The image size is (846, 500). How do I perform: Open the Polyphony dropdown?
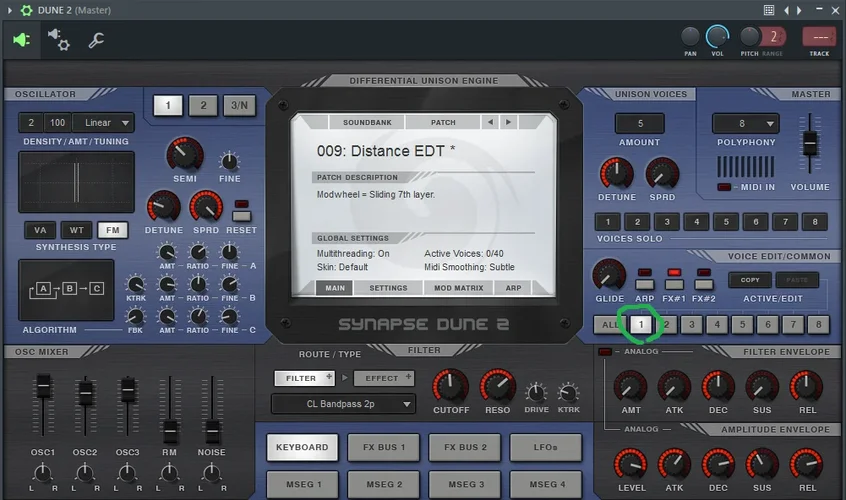tap(746, 123)
